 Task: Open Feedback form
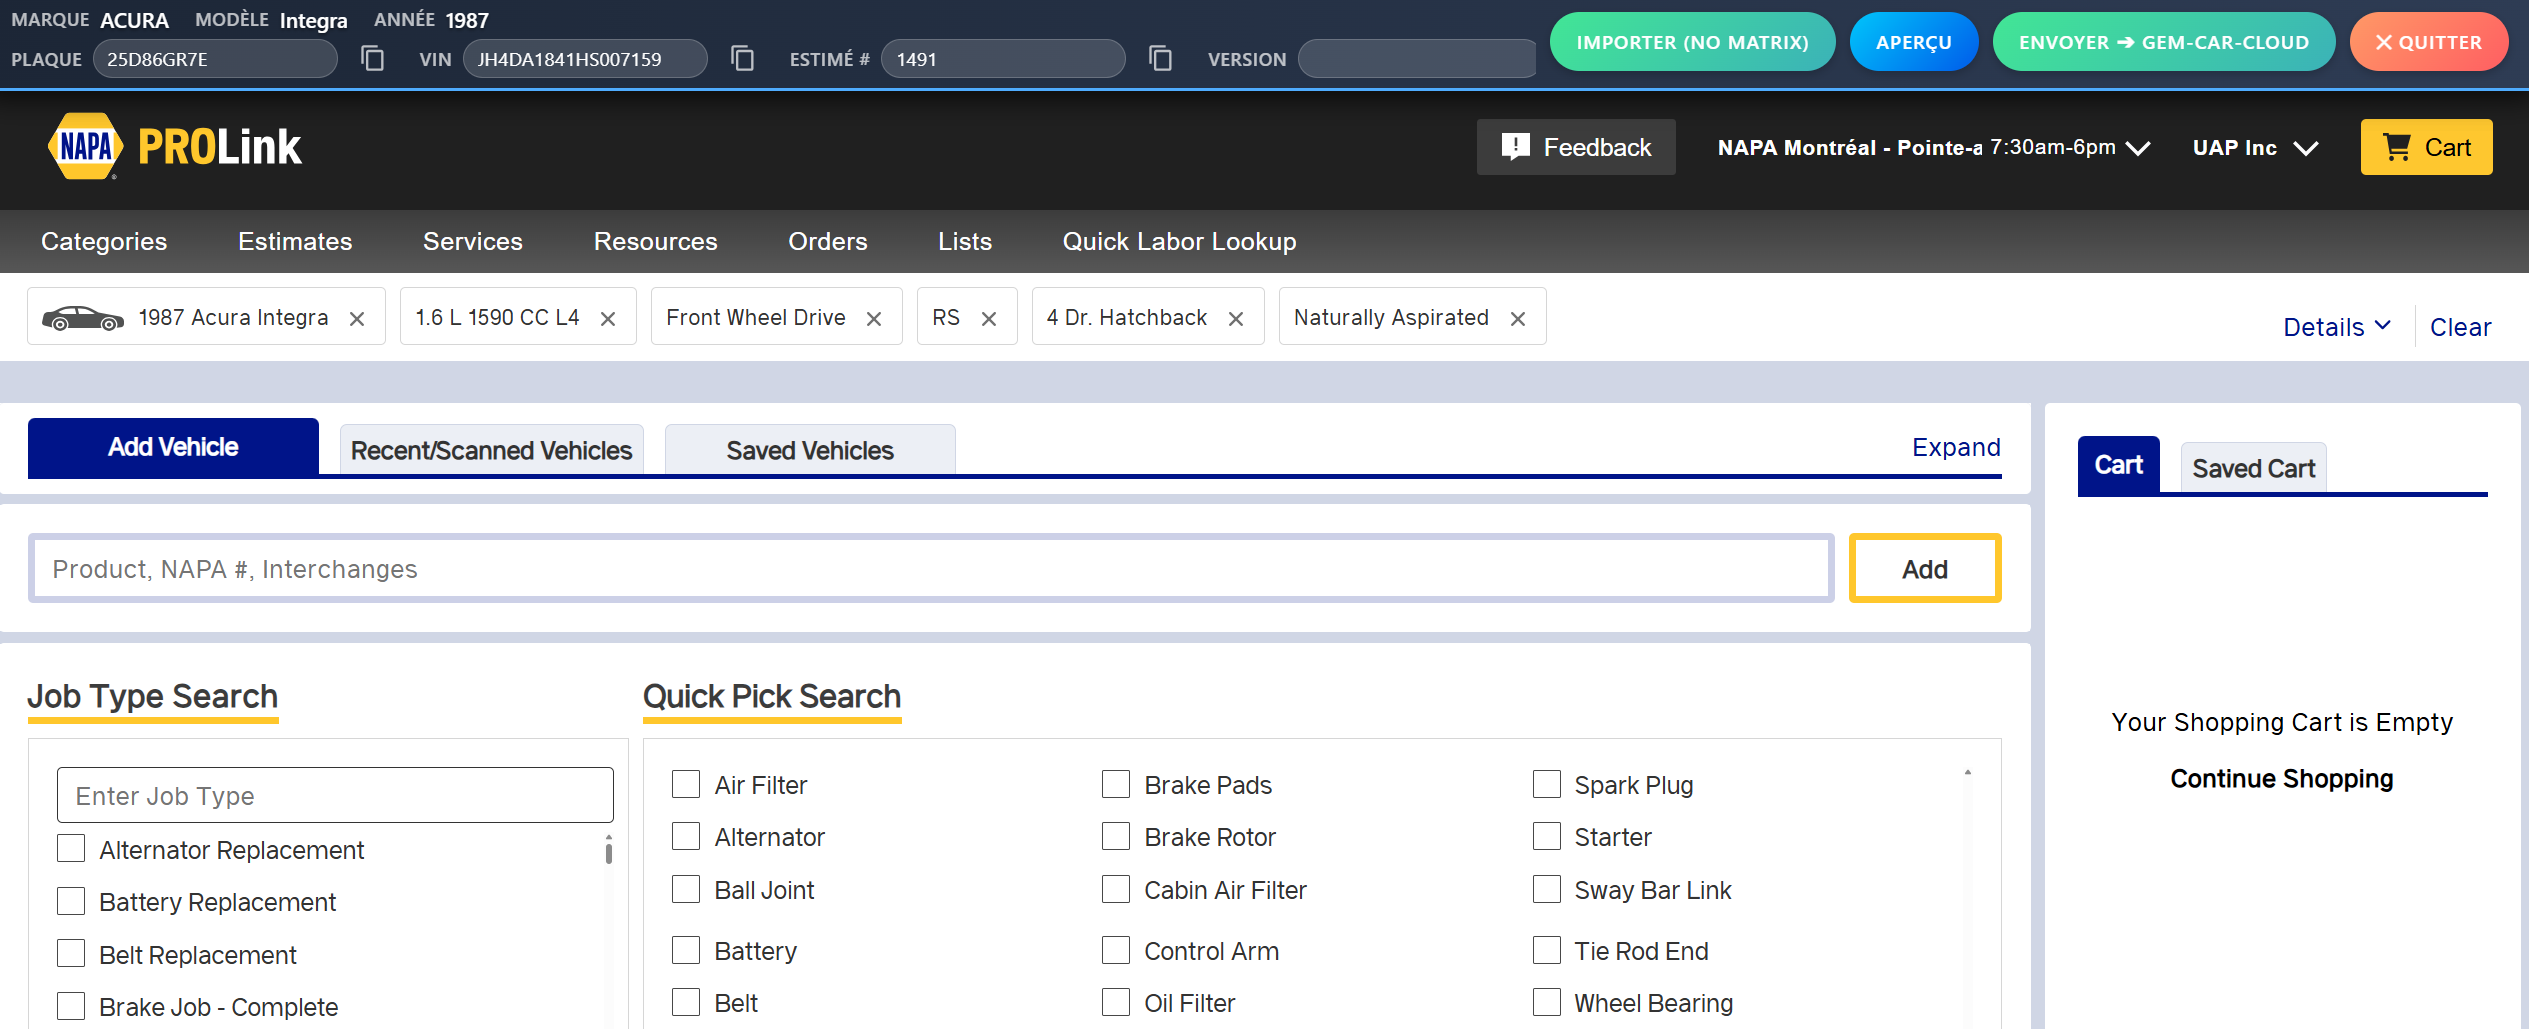click(x=1576, y=147)
